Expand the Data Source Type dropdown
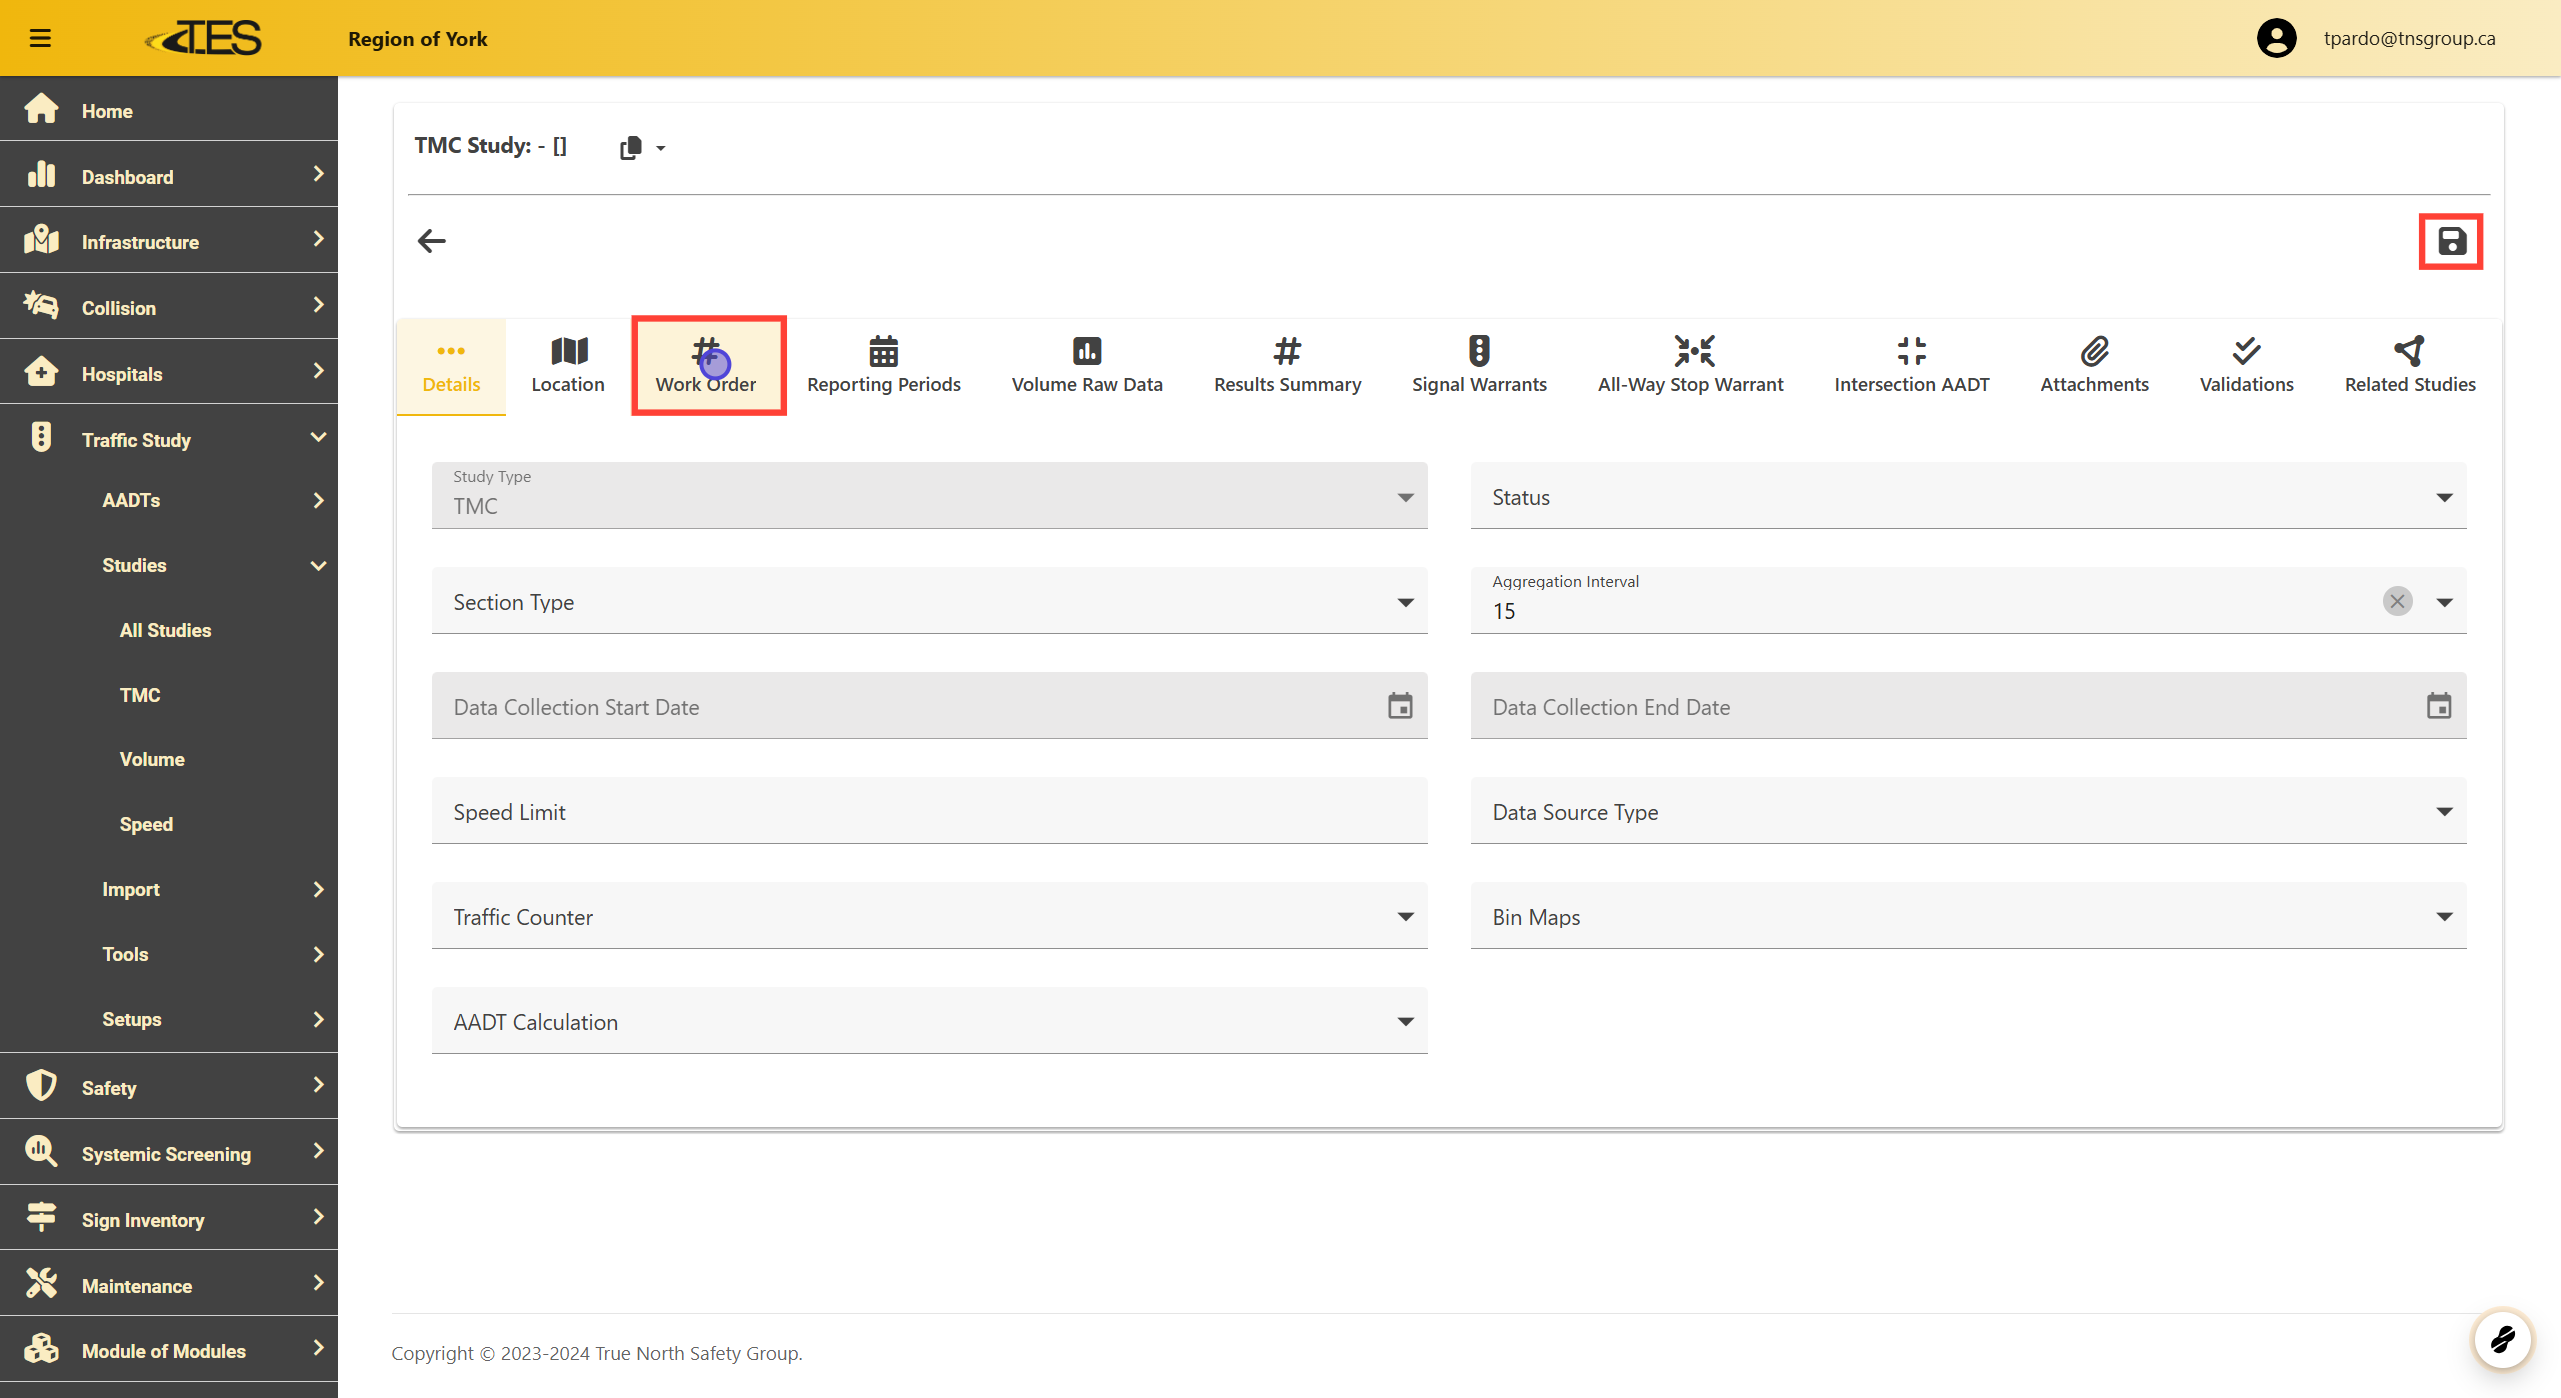This screenshot has width=2561, height=1398. (x=1967, y=812)
